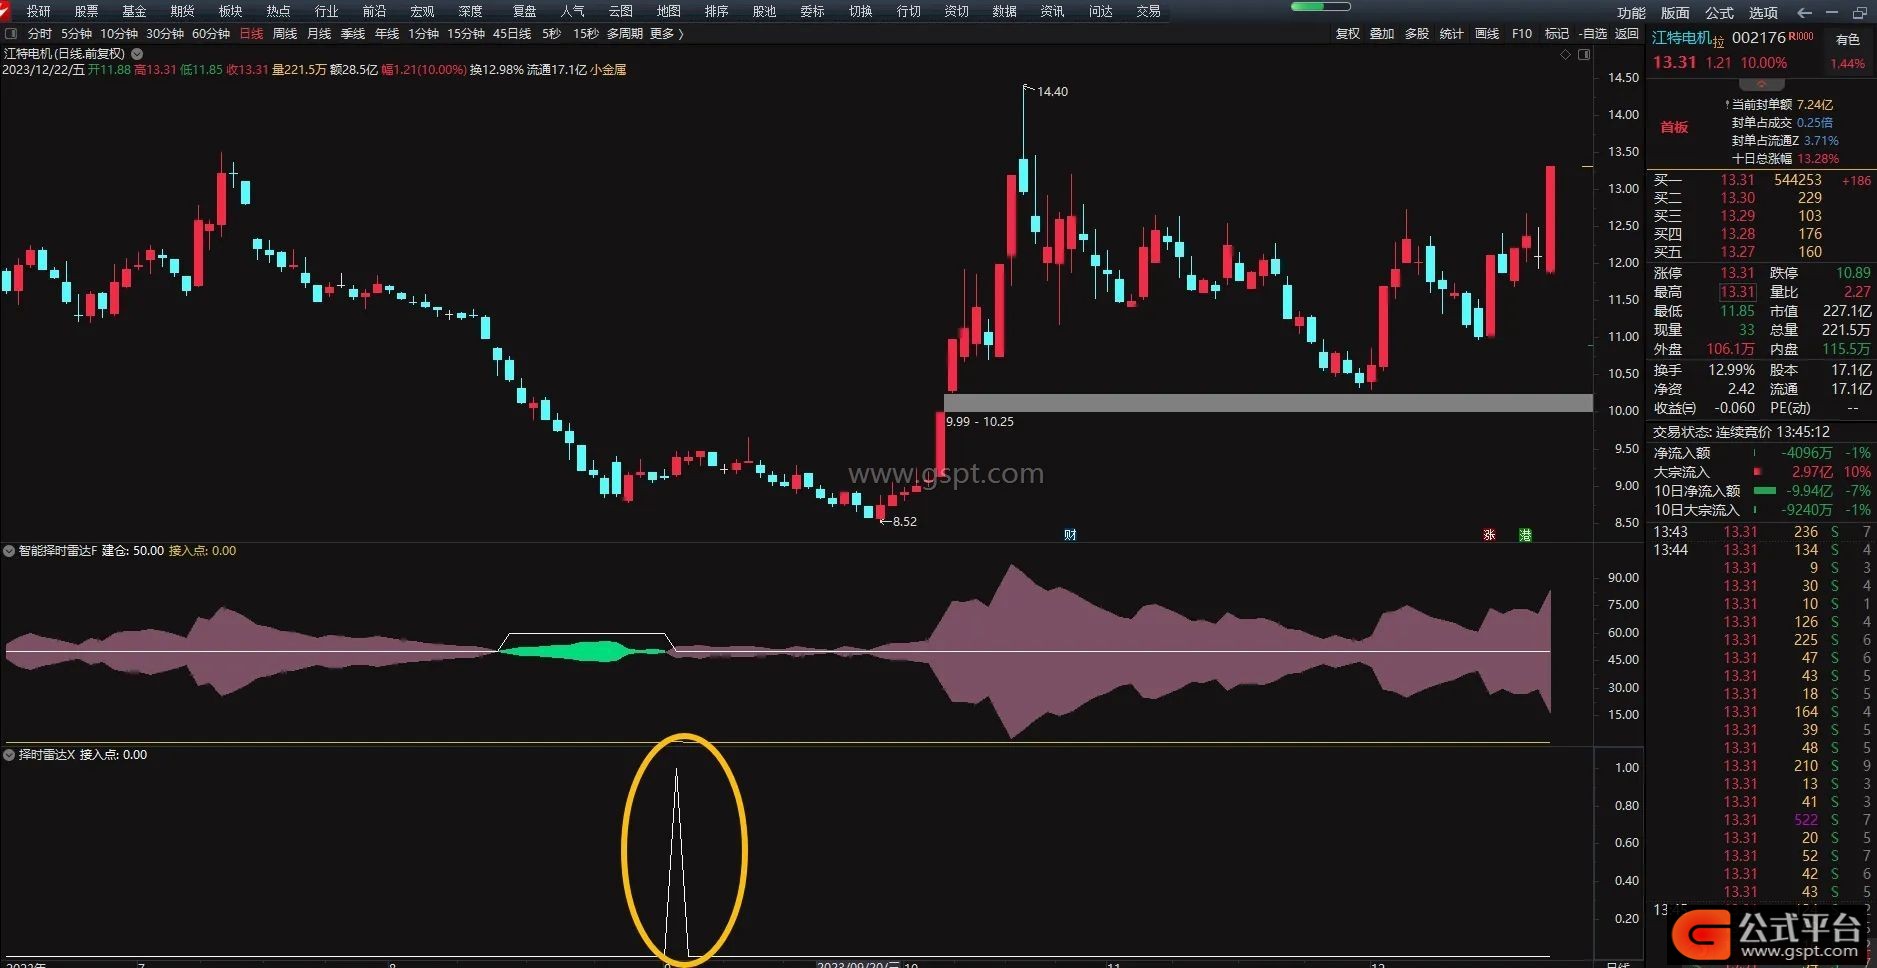Click the 多股 button
This screenshot has height=968, width=1877.
point(1417,34)
